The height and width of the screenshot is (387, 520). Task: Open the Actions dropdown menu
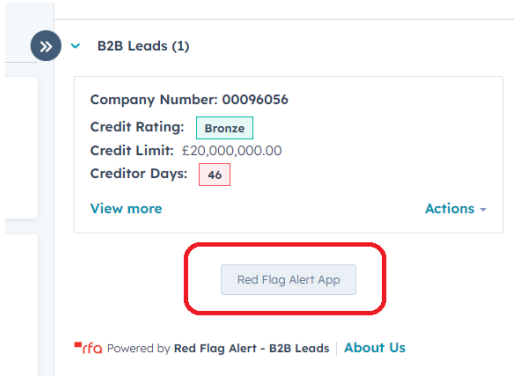coord(456,209)
